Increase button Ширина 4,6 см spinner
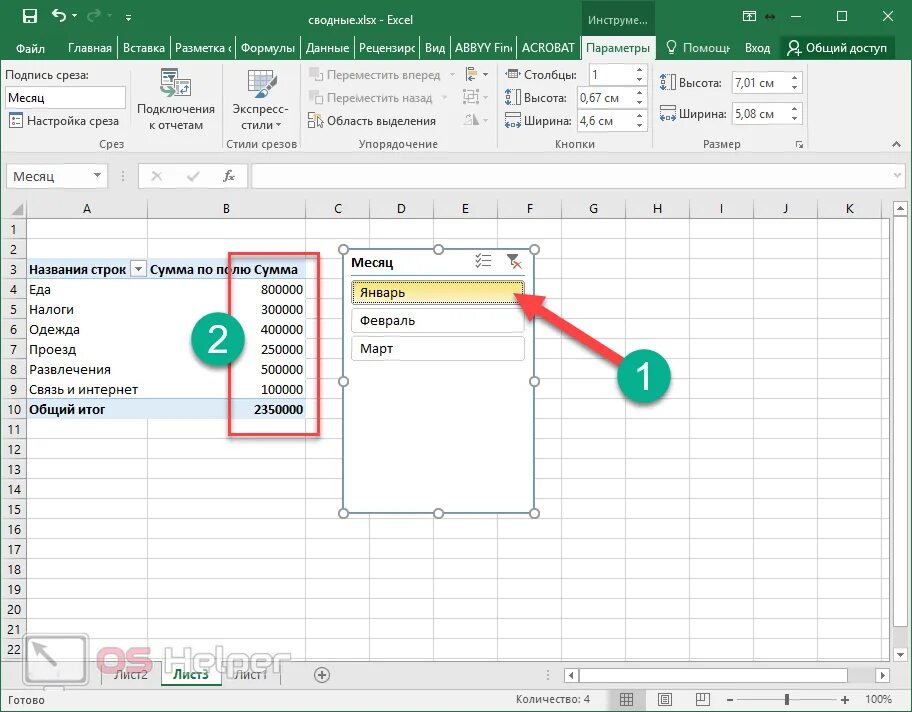The width and height of the screenshot is (912, 712). tap(640, 116)
